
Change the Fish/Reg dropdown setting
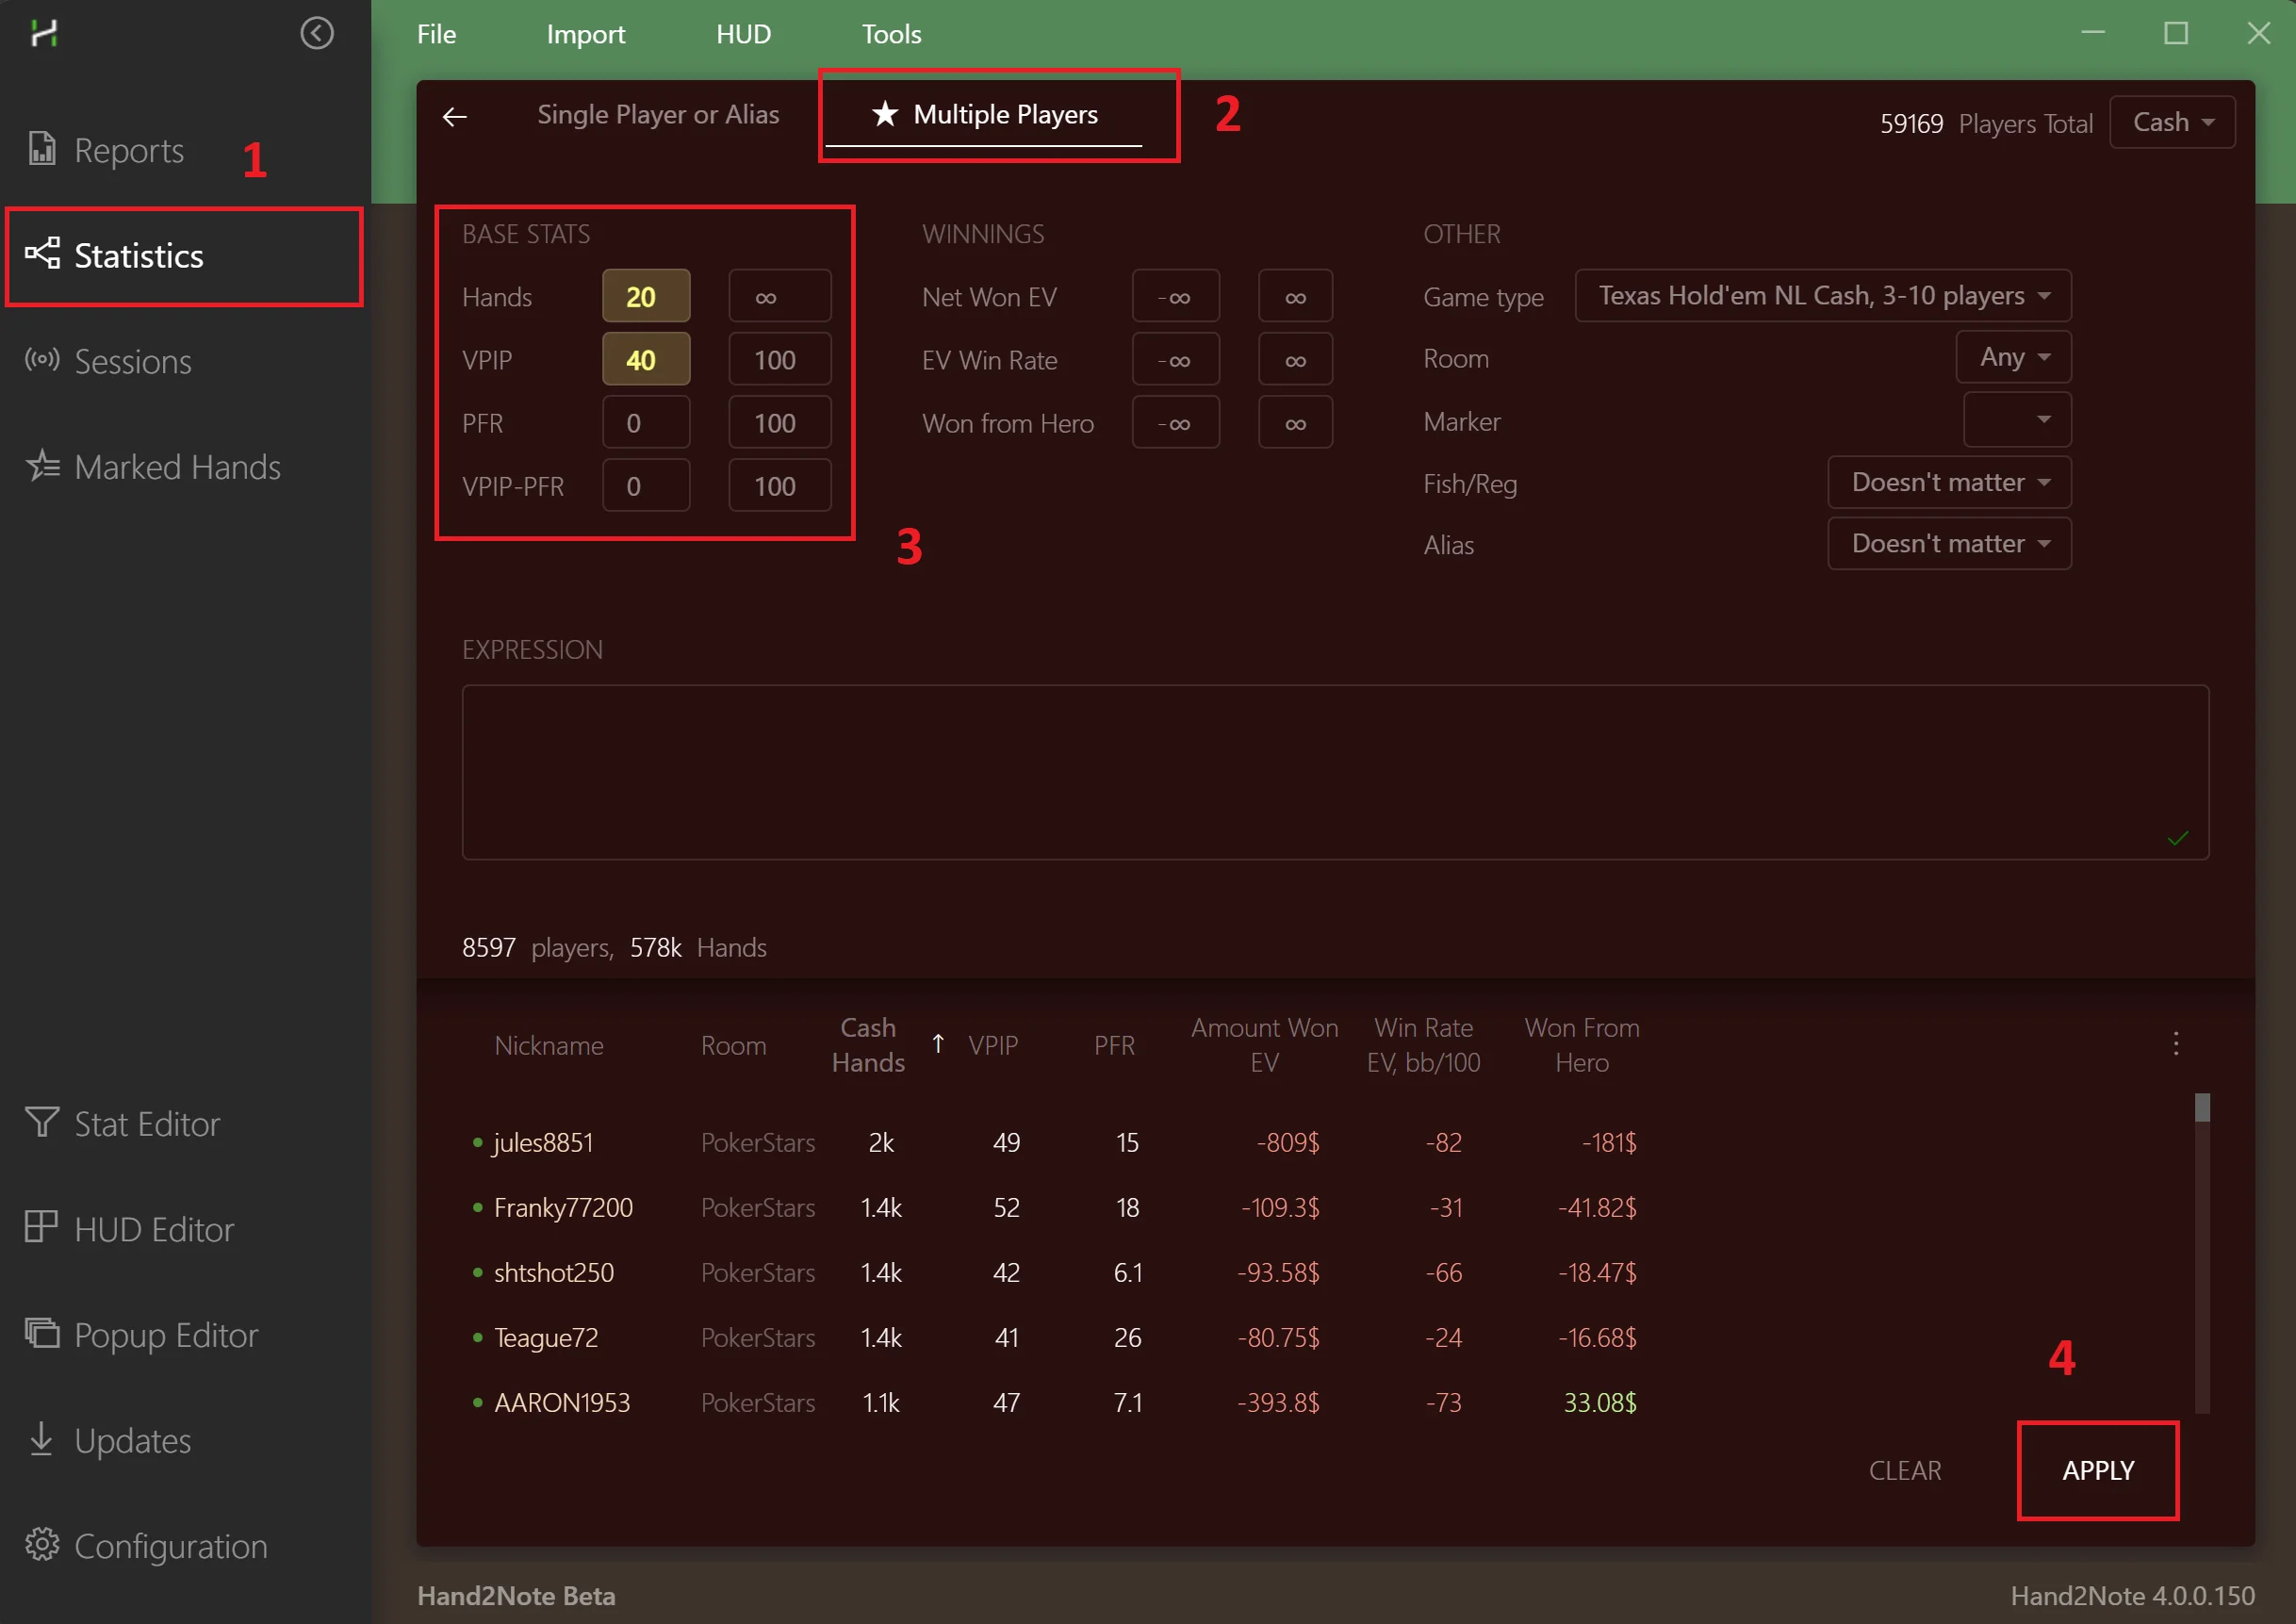(1948, 482)
